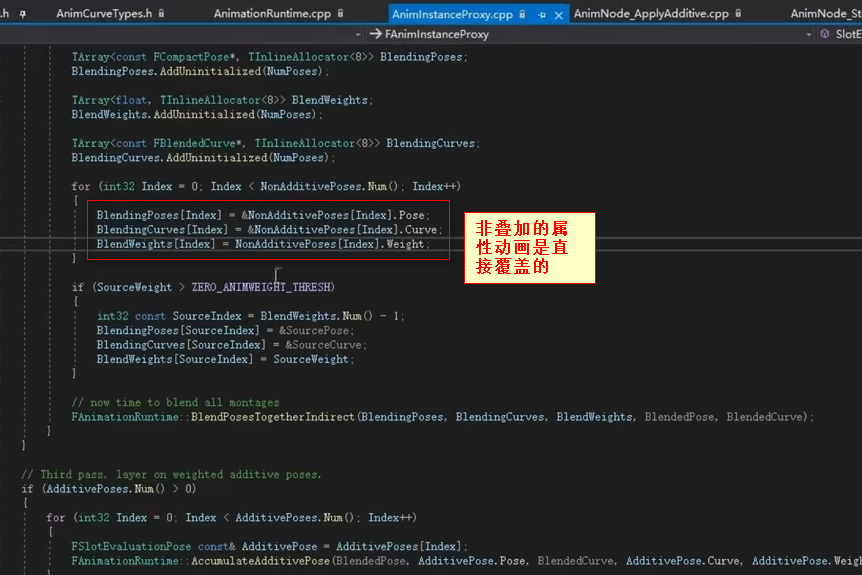Open the SlotE member dropdown list
The width and height of the screenshot is (862, 575).
(847, 34)
